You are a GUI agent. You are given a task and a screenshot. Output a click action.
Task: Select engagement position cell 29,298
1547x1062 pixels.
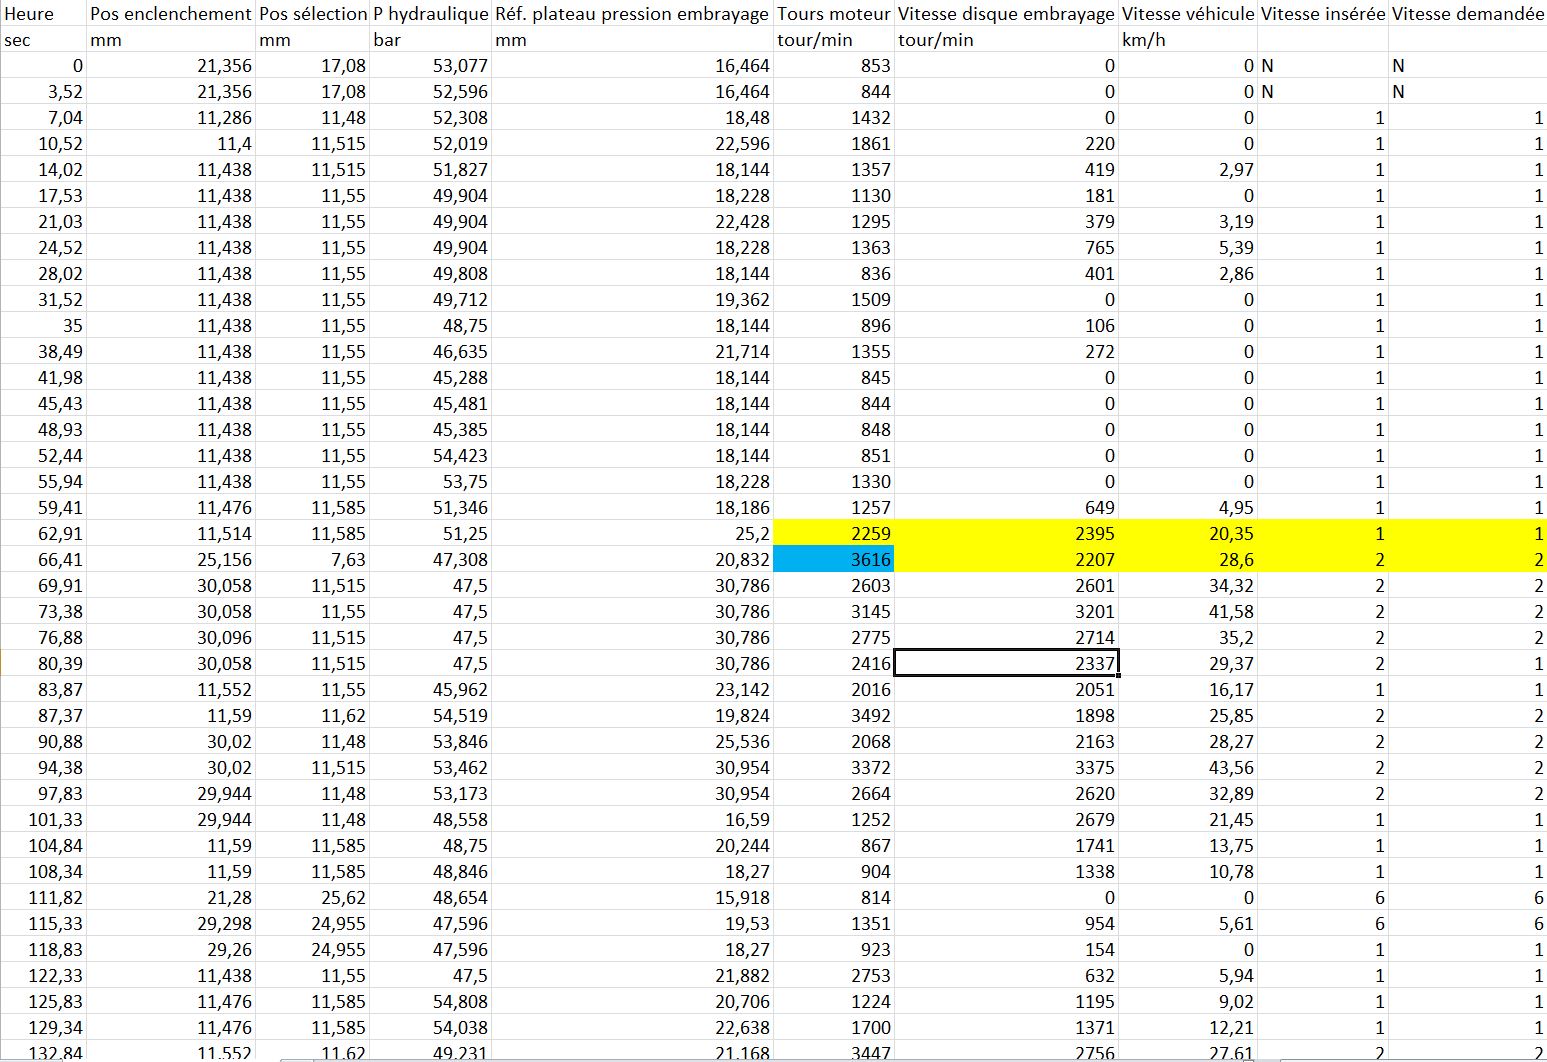(171, 923)
